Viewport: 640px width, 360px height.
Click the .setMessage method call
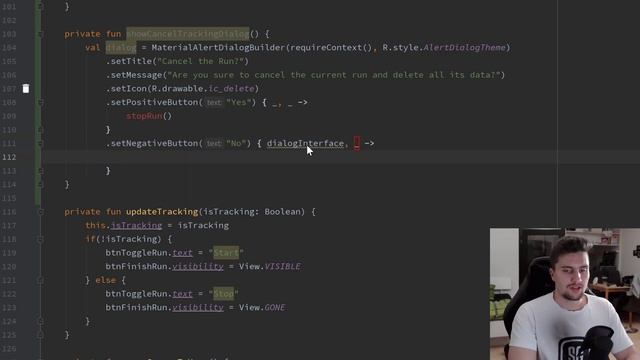pyautogui.click(x=134, y=75)
